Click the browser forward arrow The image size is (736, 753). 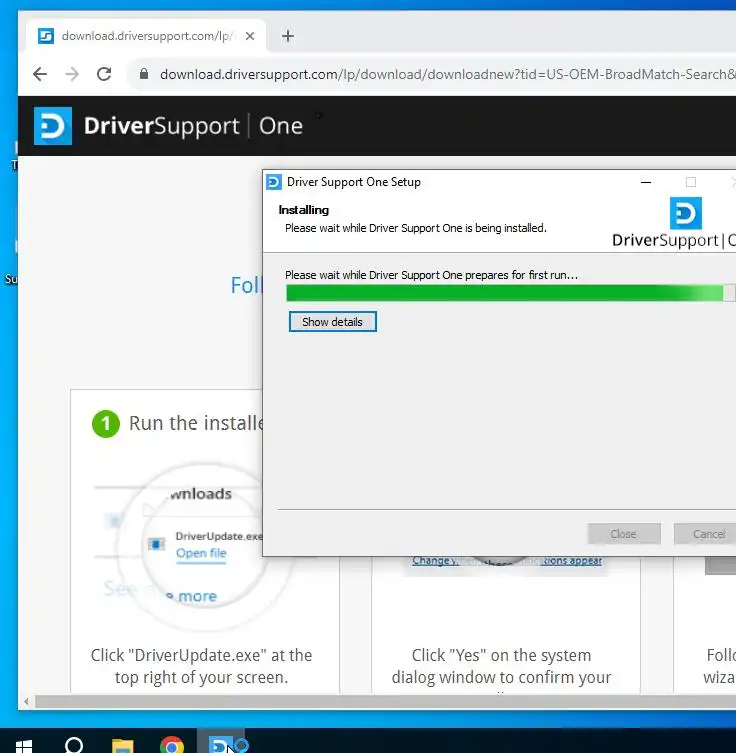click(x=72, y=74)
